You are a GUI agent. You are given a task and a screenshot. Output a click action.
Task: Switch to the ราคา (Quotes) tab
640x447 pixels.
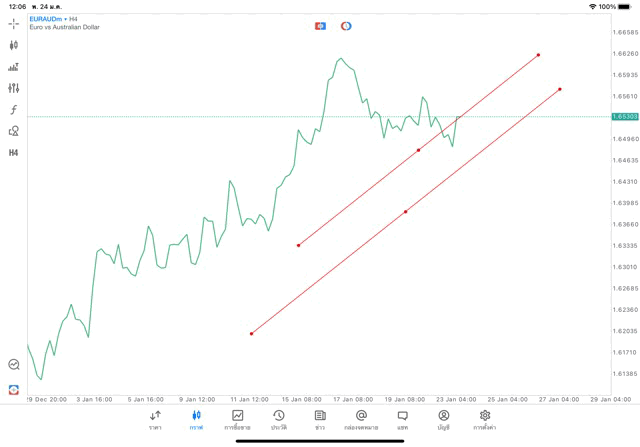[155, 420]
